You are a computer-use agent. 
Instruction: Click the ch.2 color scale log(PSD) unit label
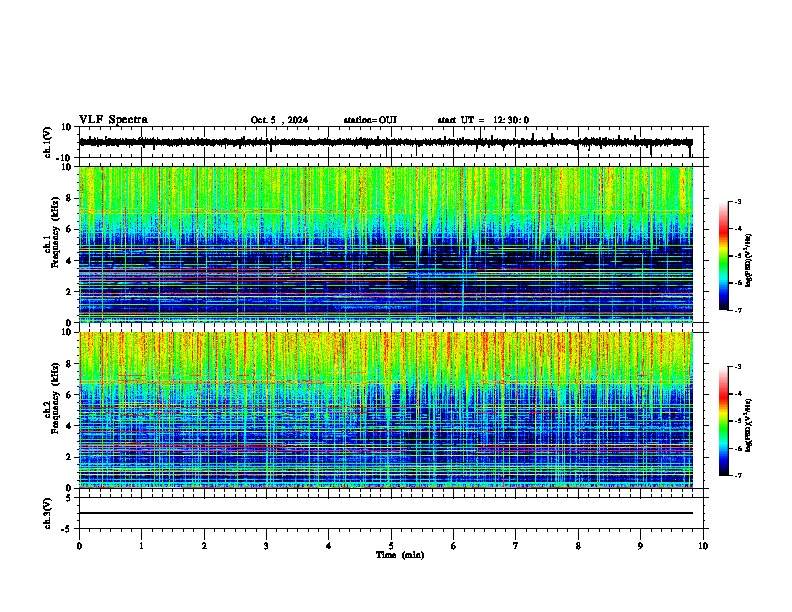[749, 425]
